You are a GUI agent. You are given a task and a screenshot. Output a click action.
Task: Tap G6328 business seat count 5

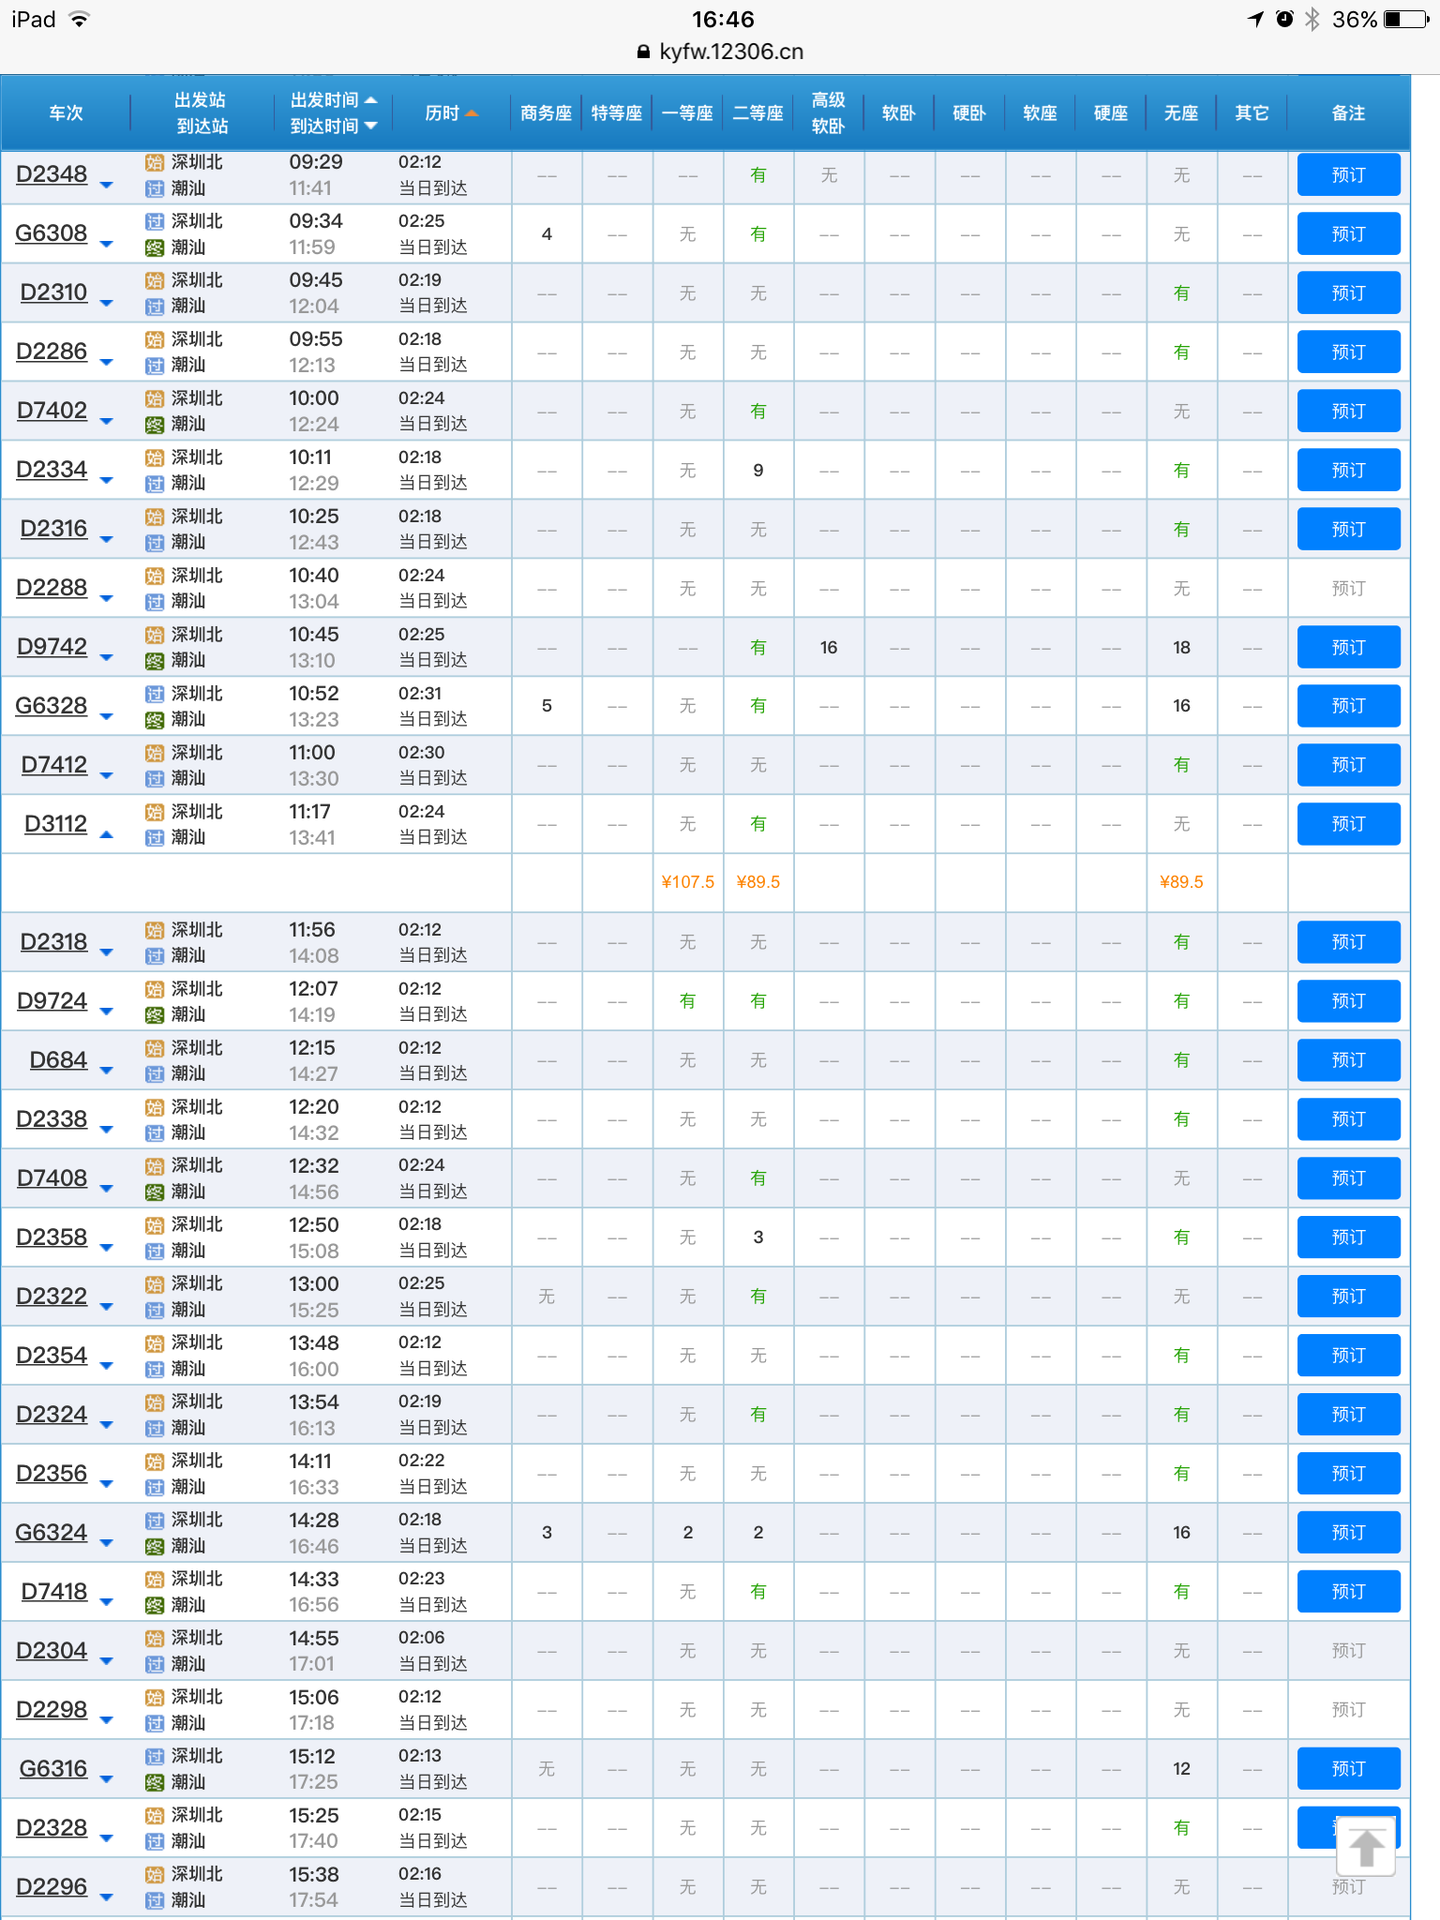coord(546,706)
